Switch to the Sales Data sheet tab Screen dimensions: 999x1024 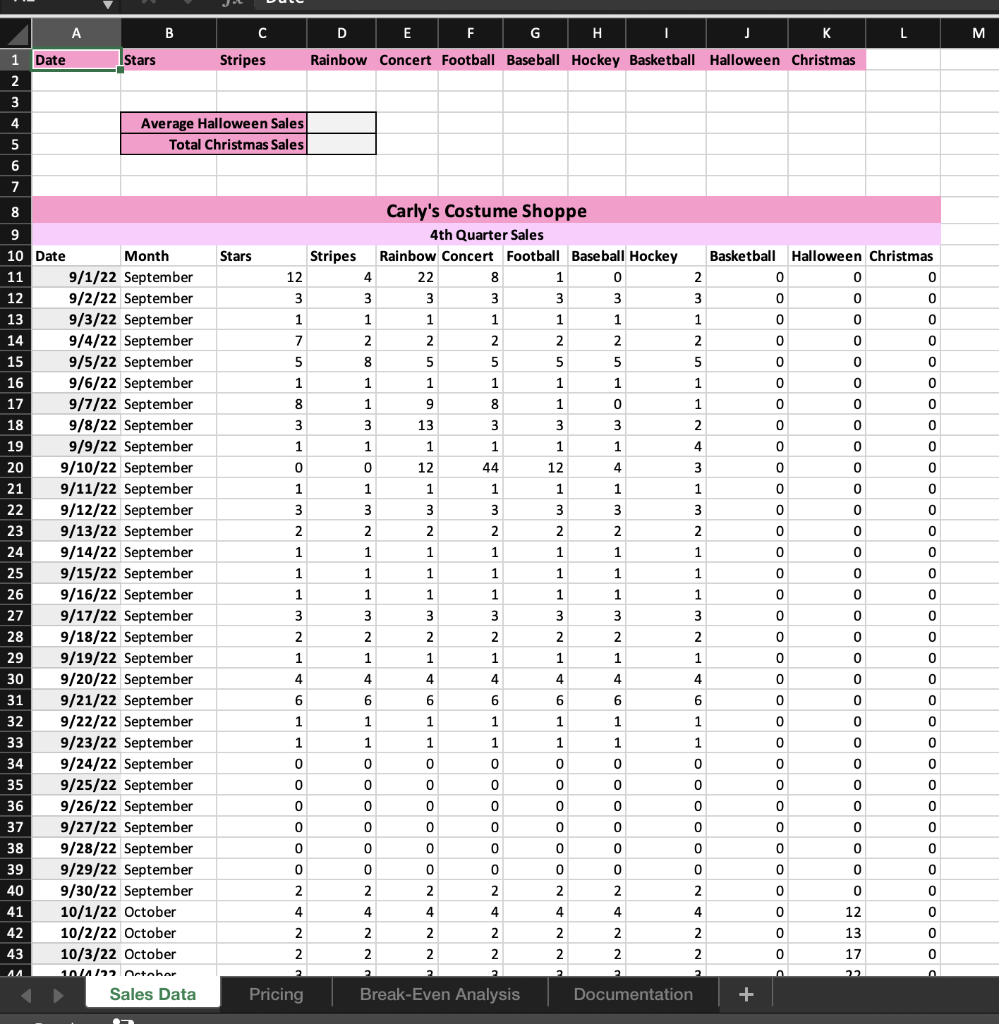pos(153,994)
